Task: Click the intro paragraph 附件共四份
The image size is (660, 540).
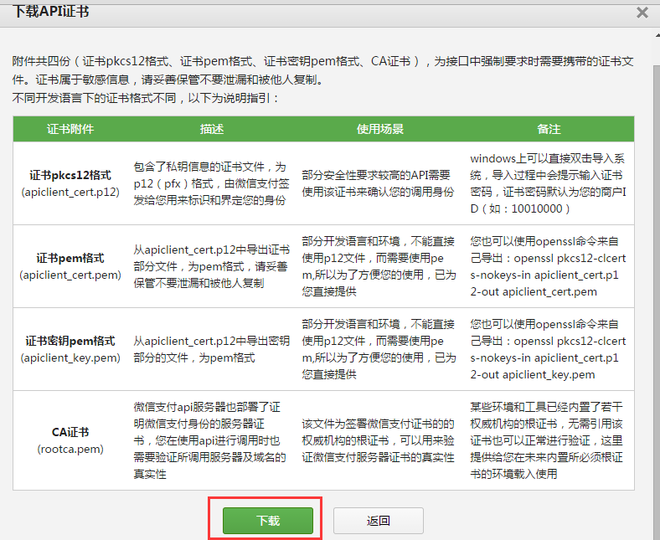Action: (x=323, y=70)
